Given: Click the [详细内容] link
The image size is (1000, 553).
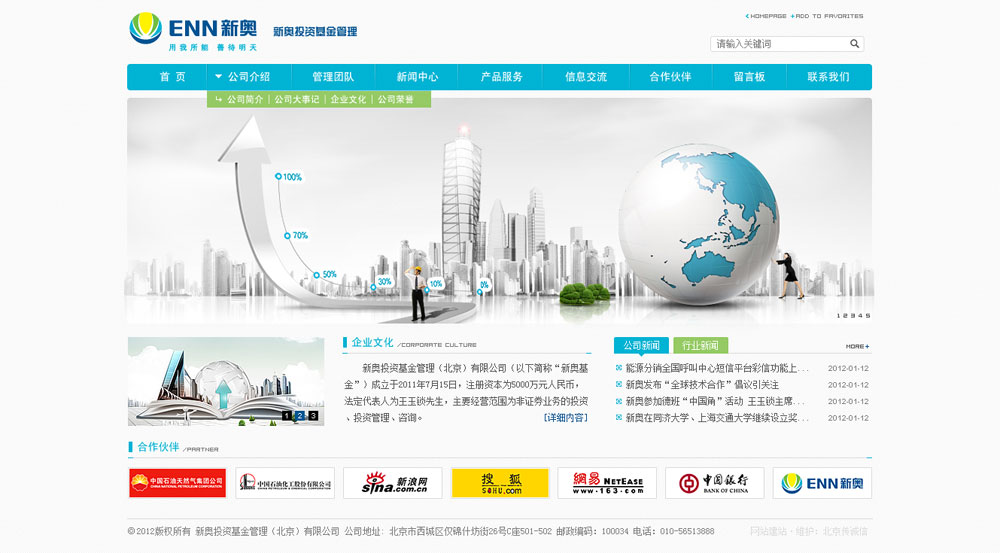Looking at the screenshot, I should [x=565, y=418].
